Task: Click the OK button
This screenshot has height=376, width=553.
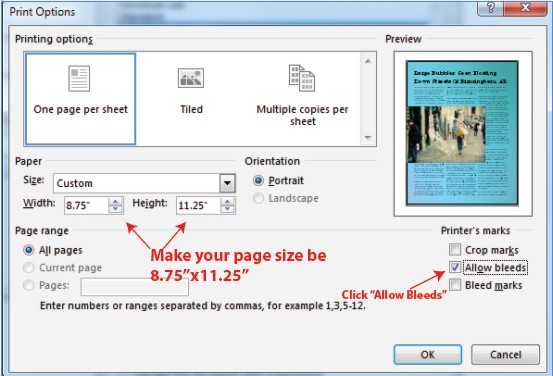Action: coord(427,354)
